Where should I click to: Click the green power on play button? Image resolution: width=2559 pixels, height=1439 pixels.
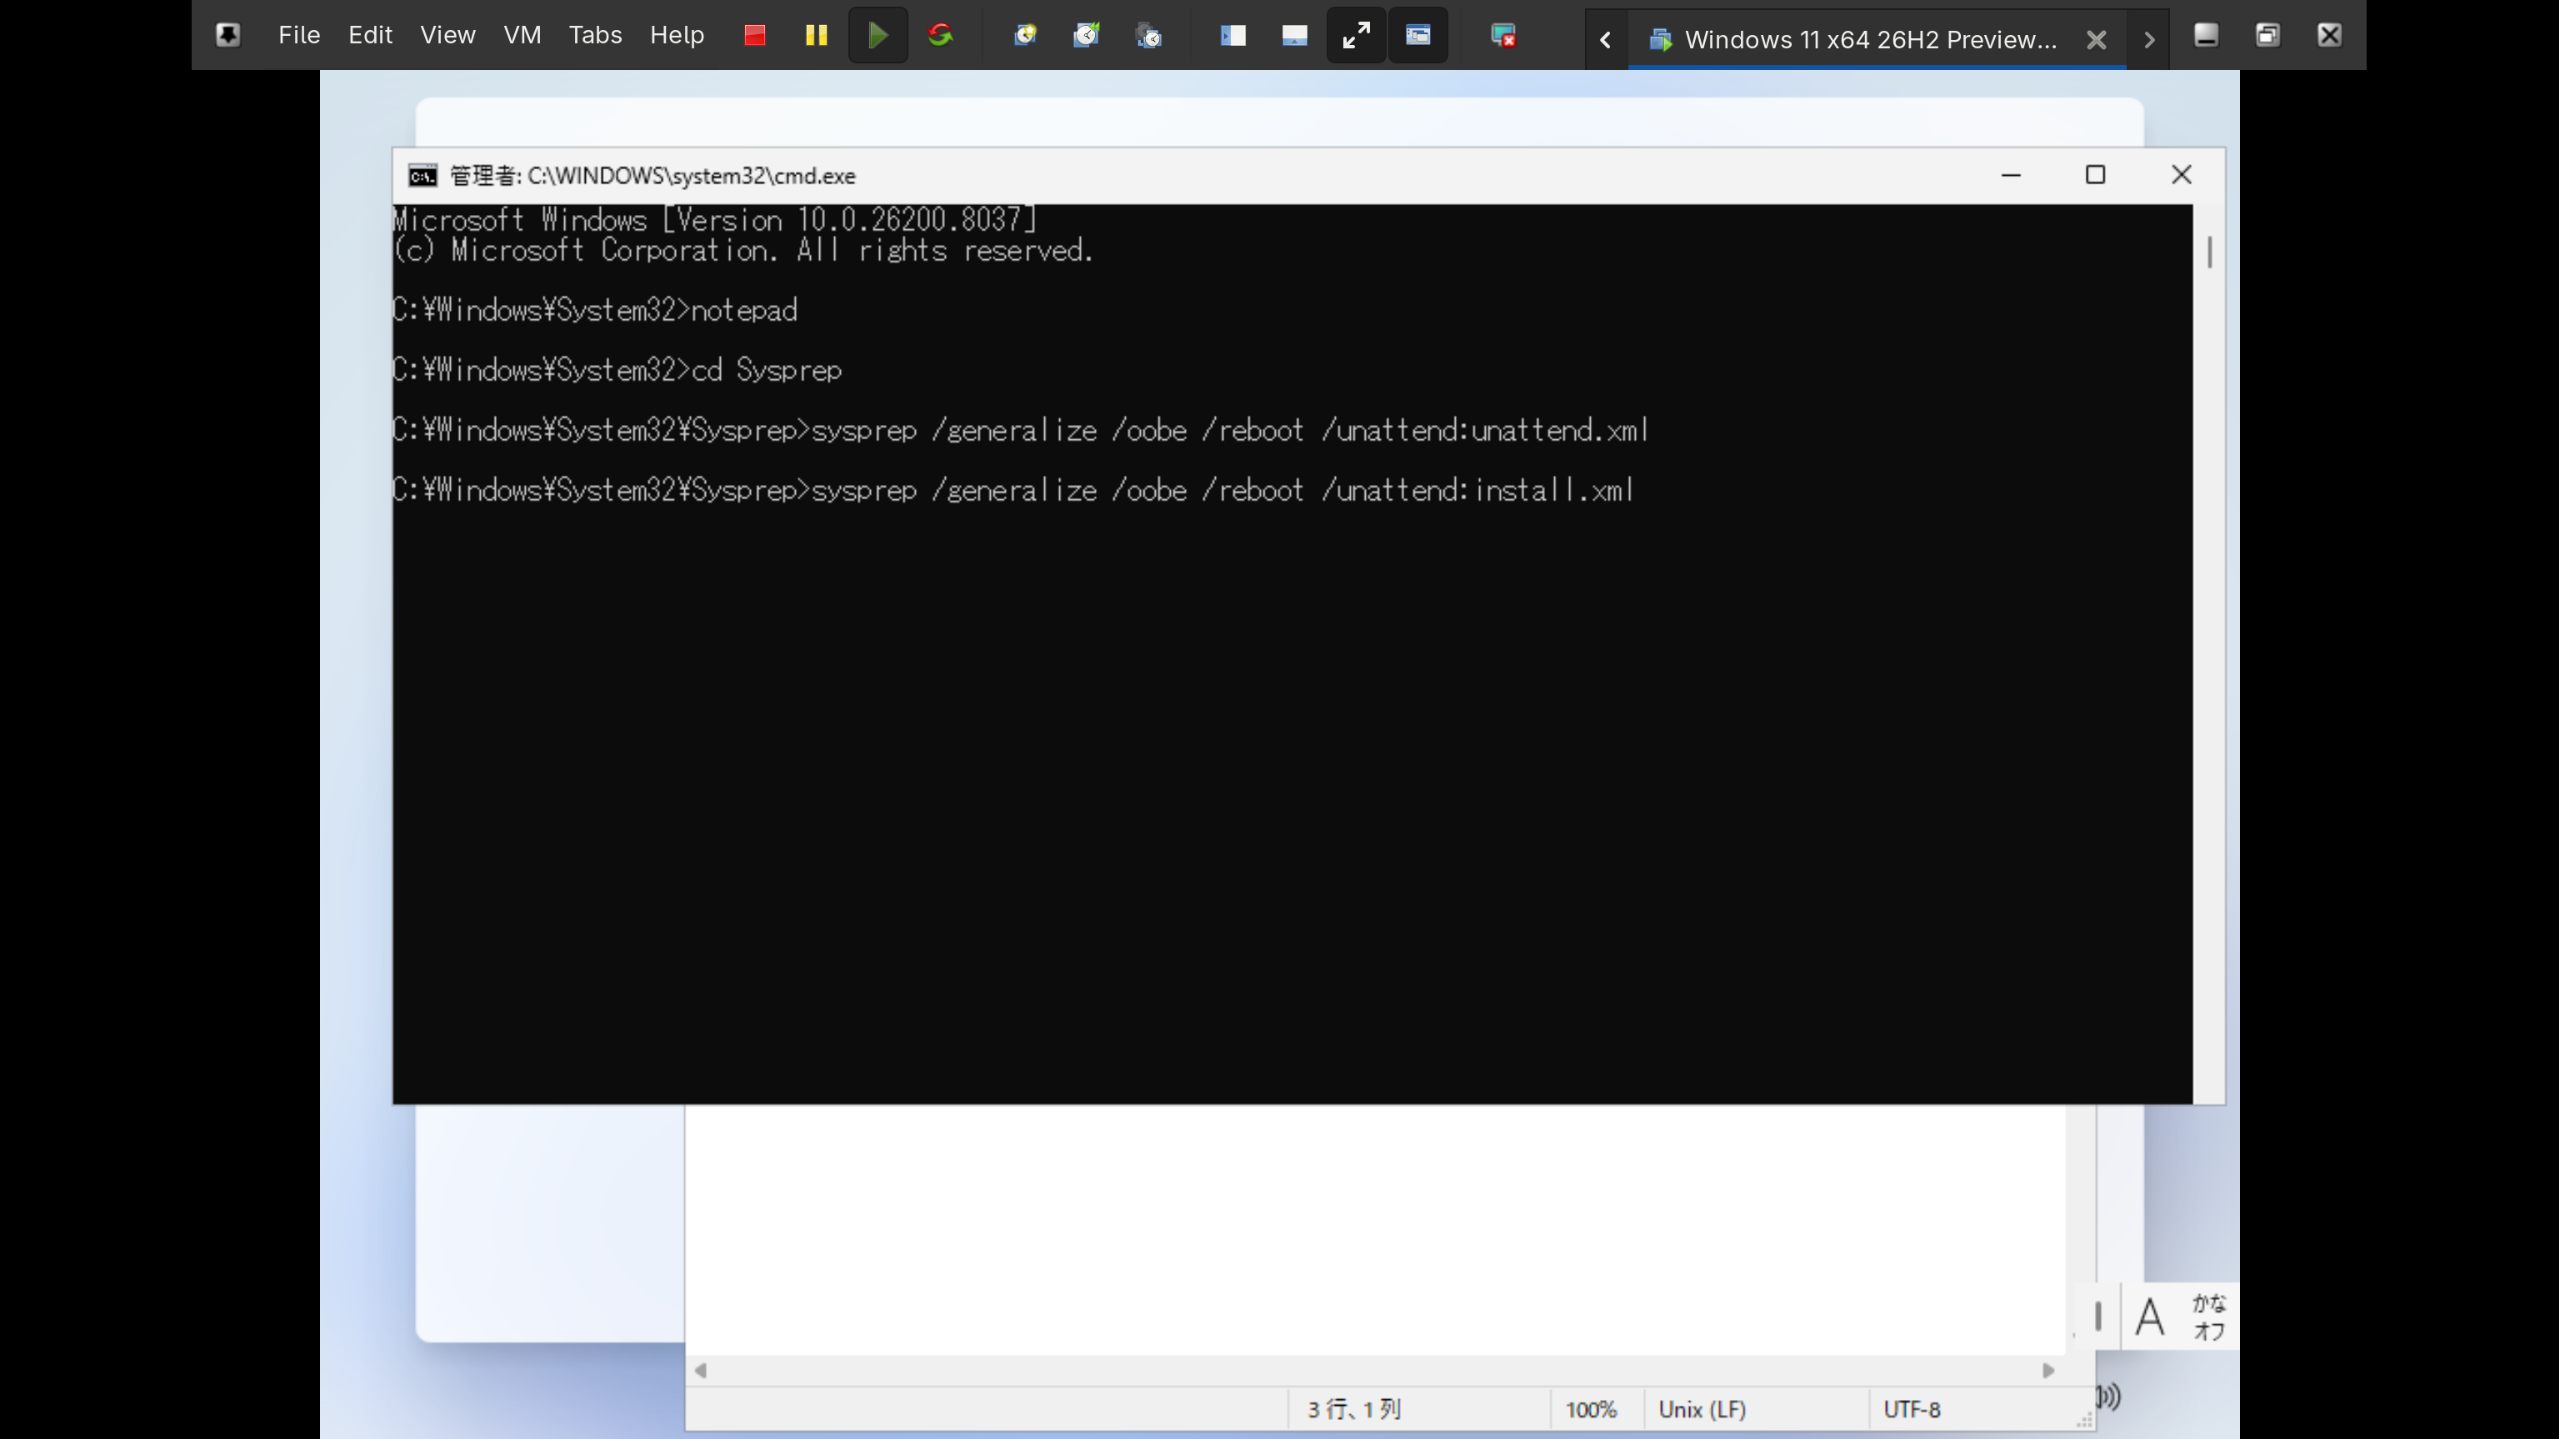878,35
